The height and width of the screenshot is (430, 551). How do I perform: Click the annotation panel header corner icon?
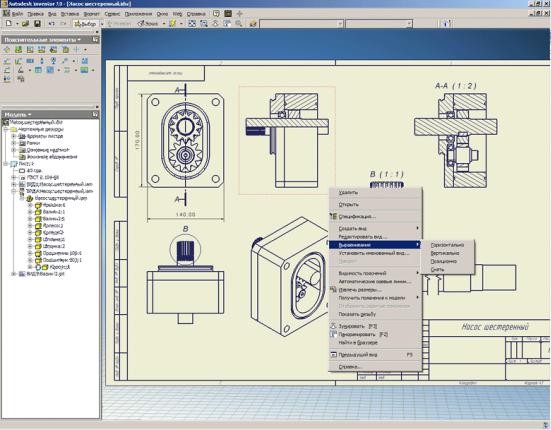pos(95,40)
